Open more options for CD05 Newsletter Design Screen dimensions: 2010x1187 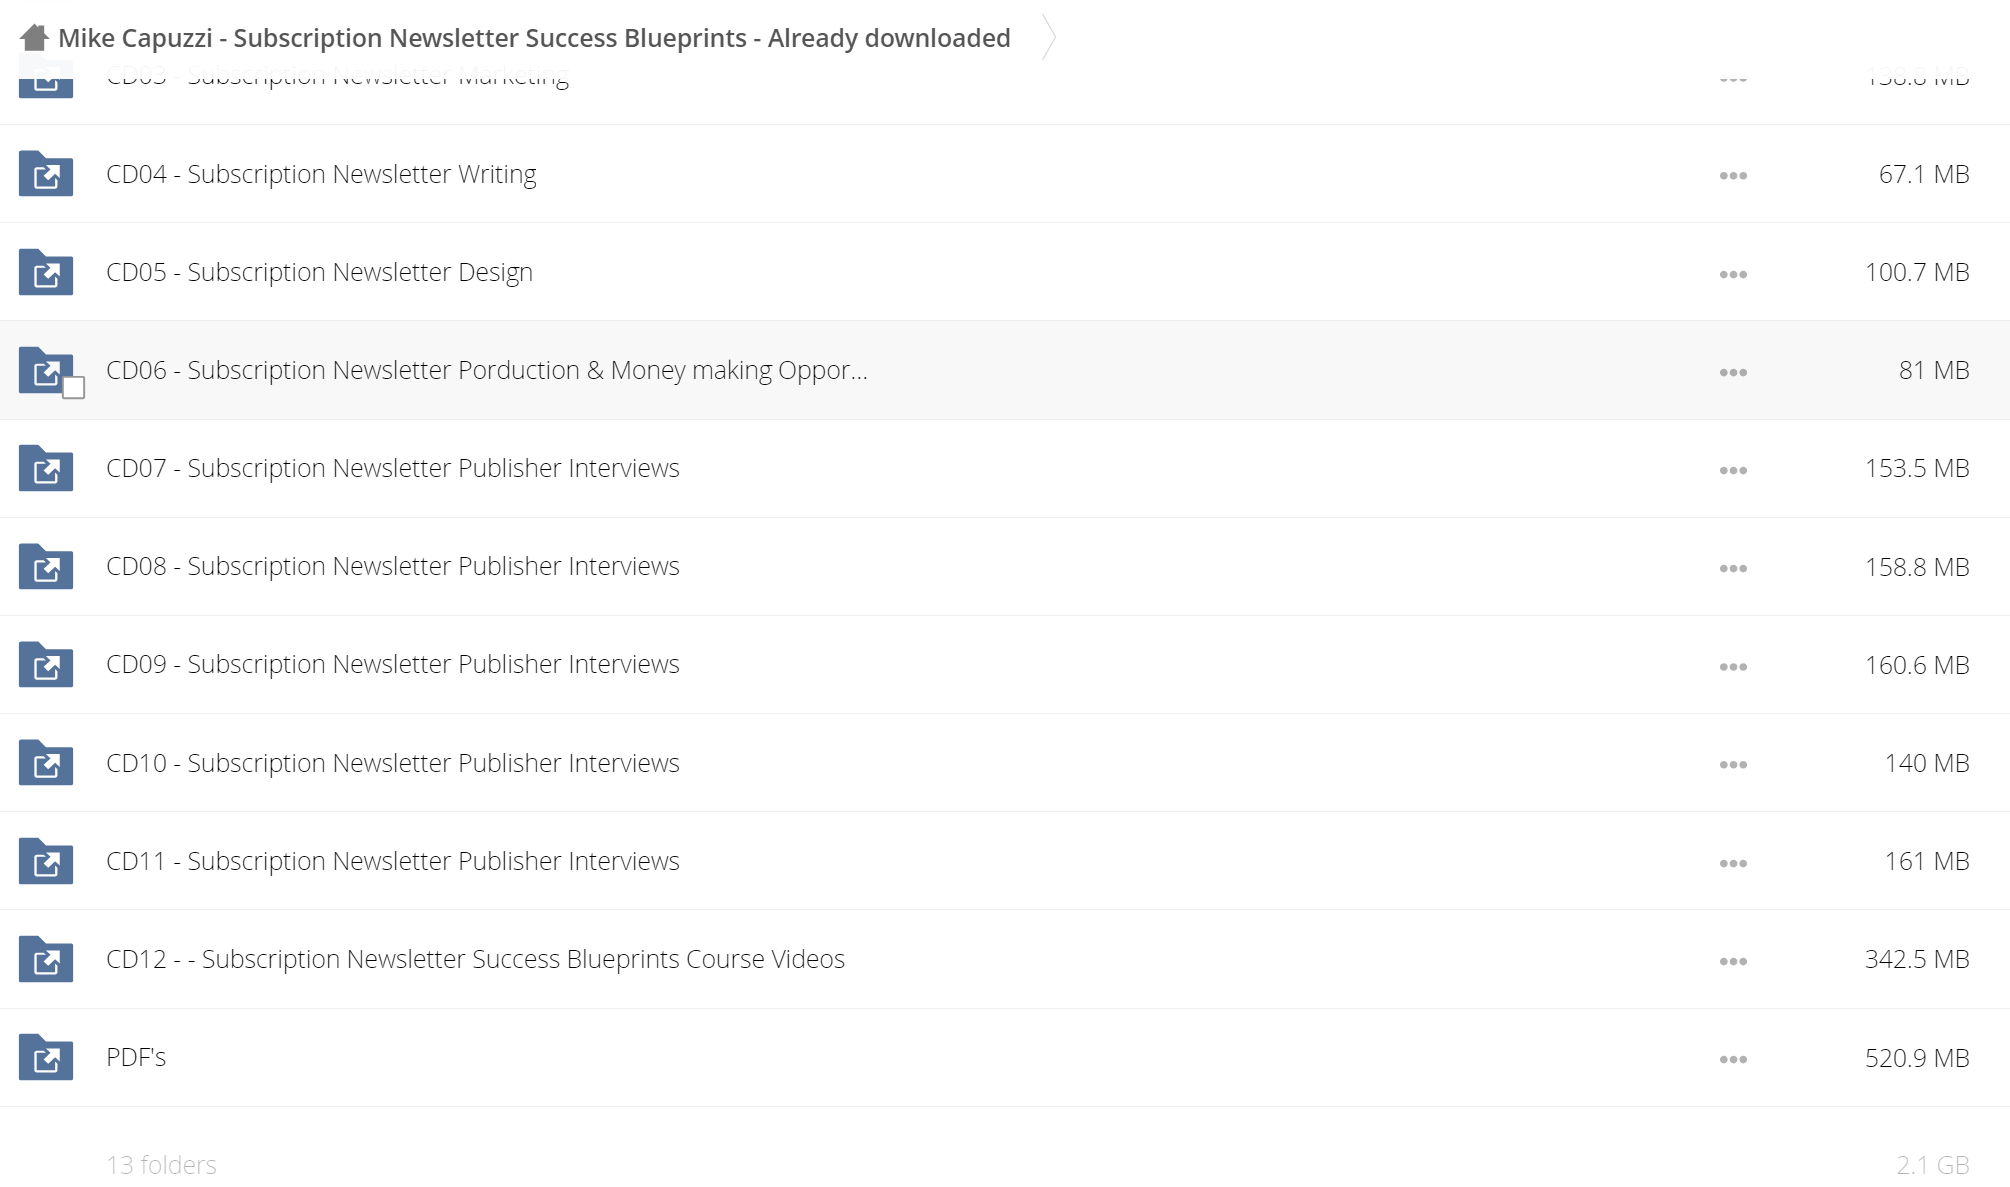click(x=1733, y=274)
